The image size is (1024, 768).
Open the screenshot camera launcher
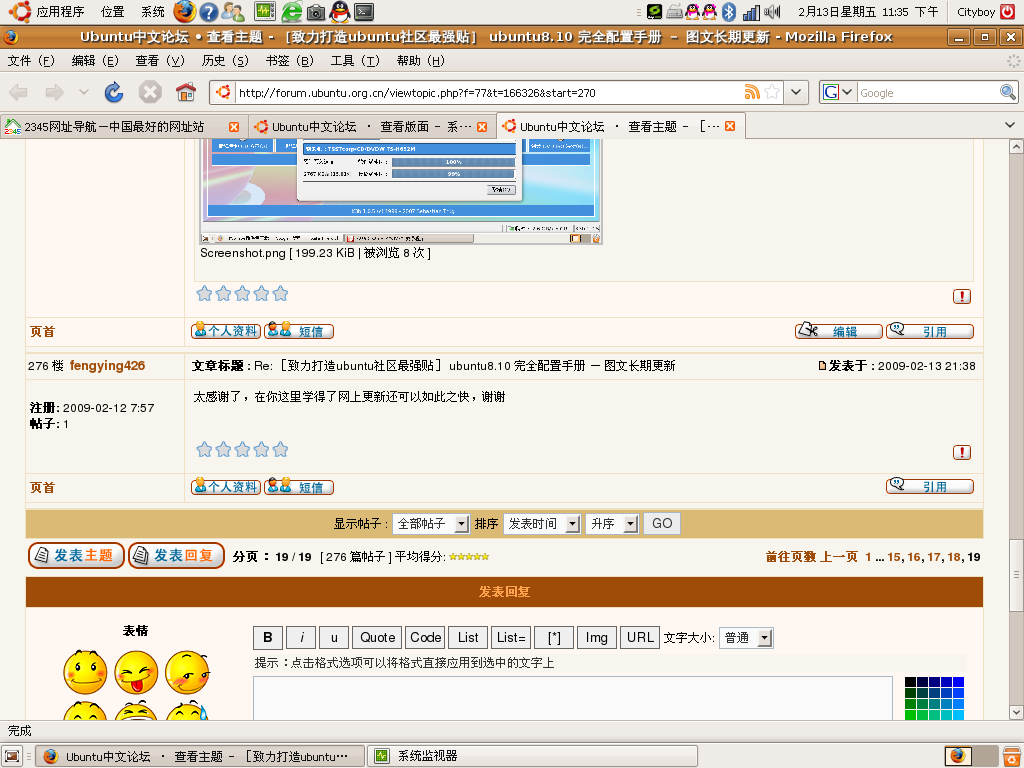315,12
